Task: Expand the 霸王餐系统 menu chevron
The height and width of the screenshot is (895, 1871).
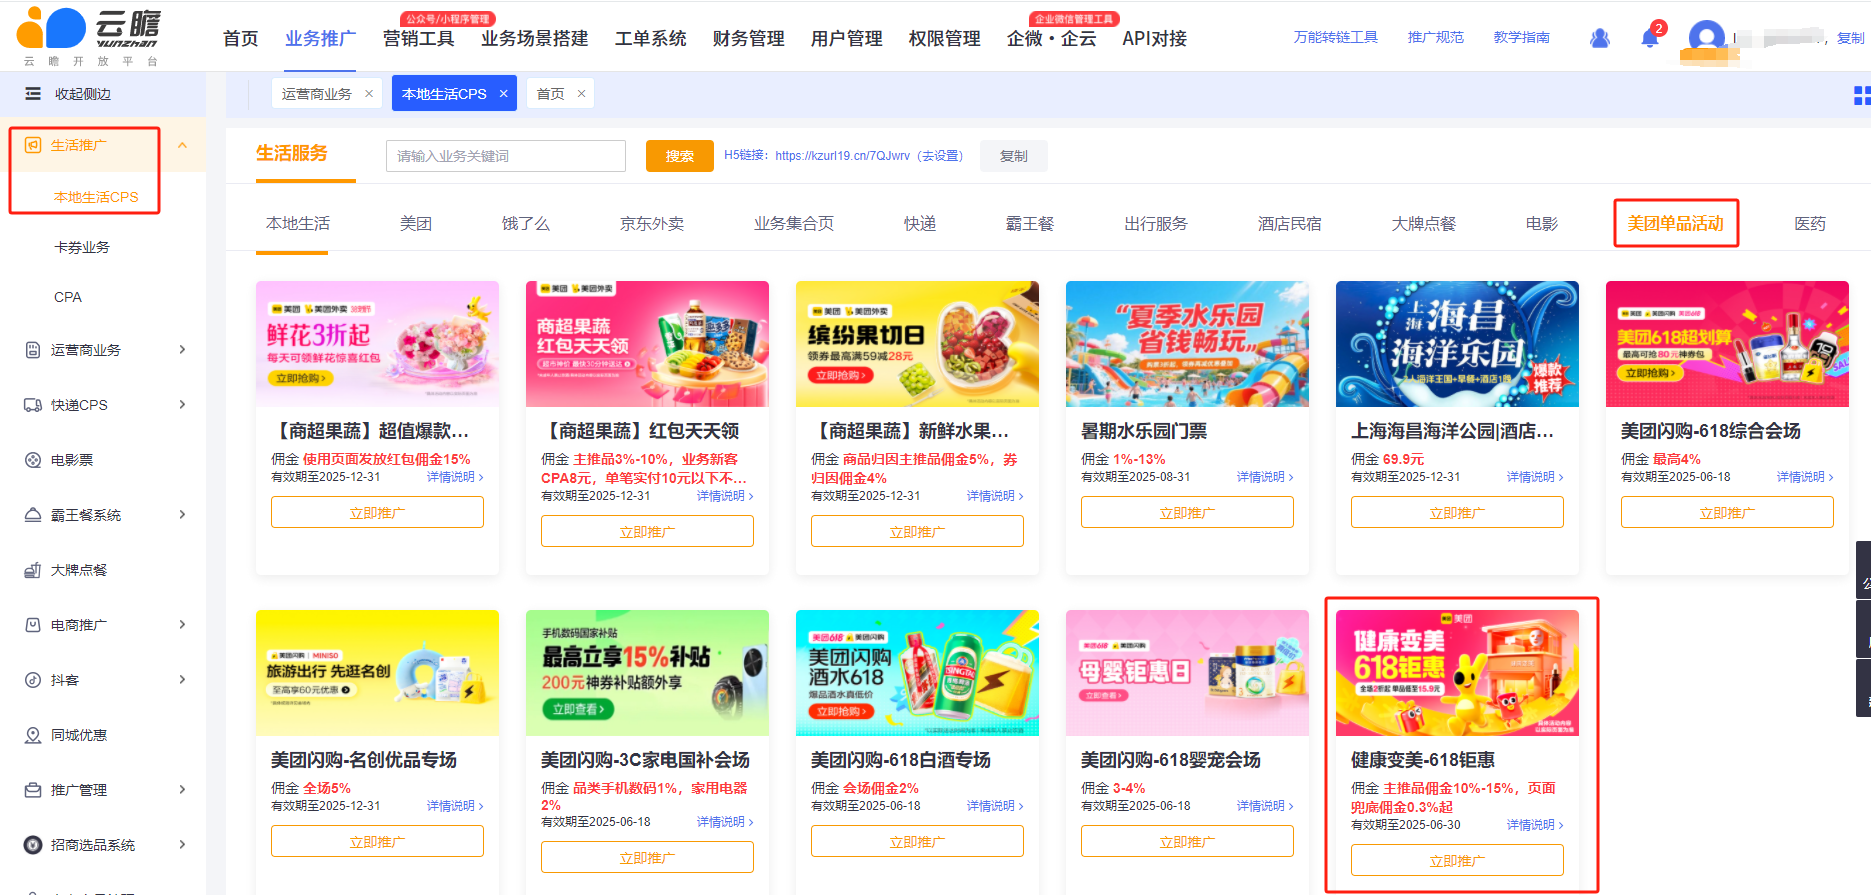Action: 182,514
